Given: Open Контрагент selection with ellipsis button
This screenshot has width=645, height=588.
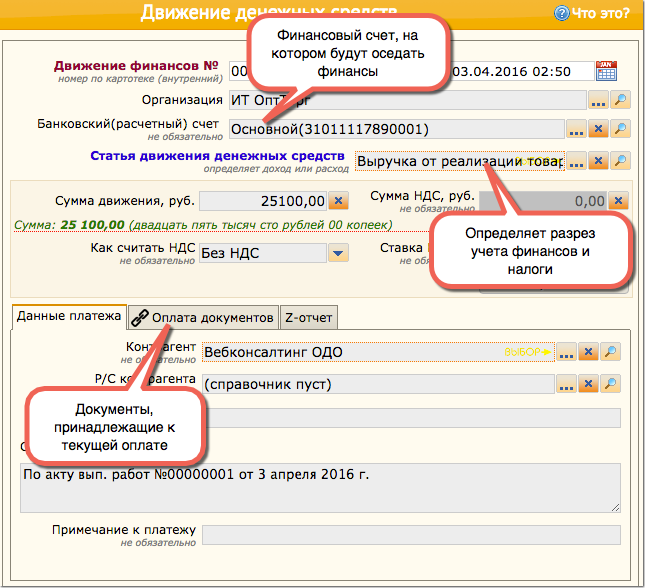Looking at the screenshot, I should [567, 352].
